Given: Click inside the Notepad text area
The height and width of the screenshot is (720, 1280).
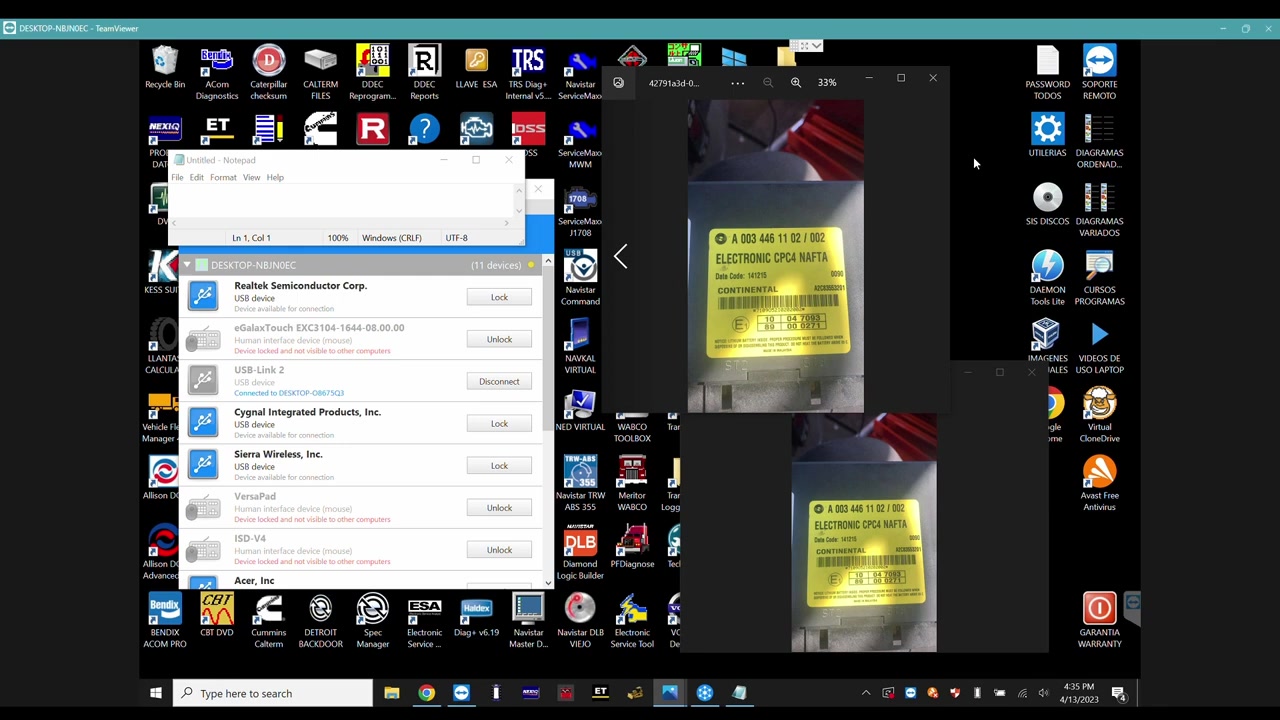Looking at the screenshot, I should (340, 201).
